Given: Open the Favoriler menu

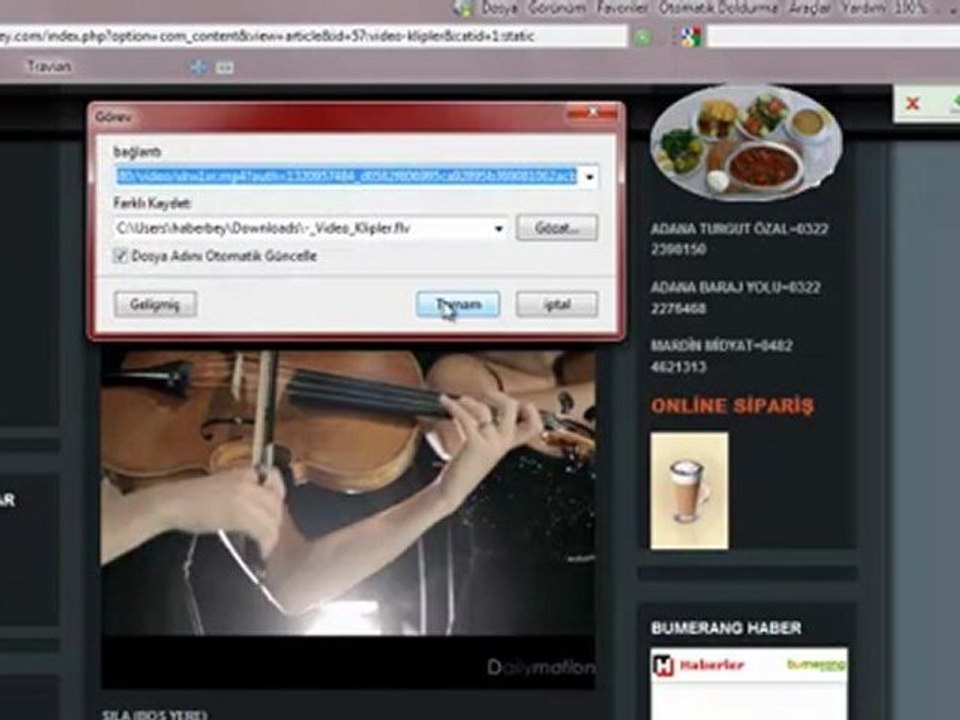Looking at the screenshot, I should [x=622, y=8].
